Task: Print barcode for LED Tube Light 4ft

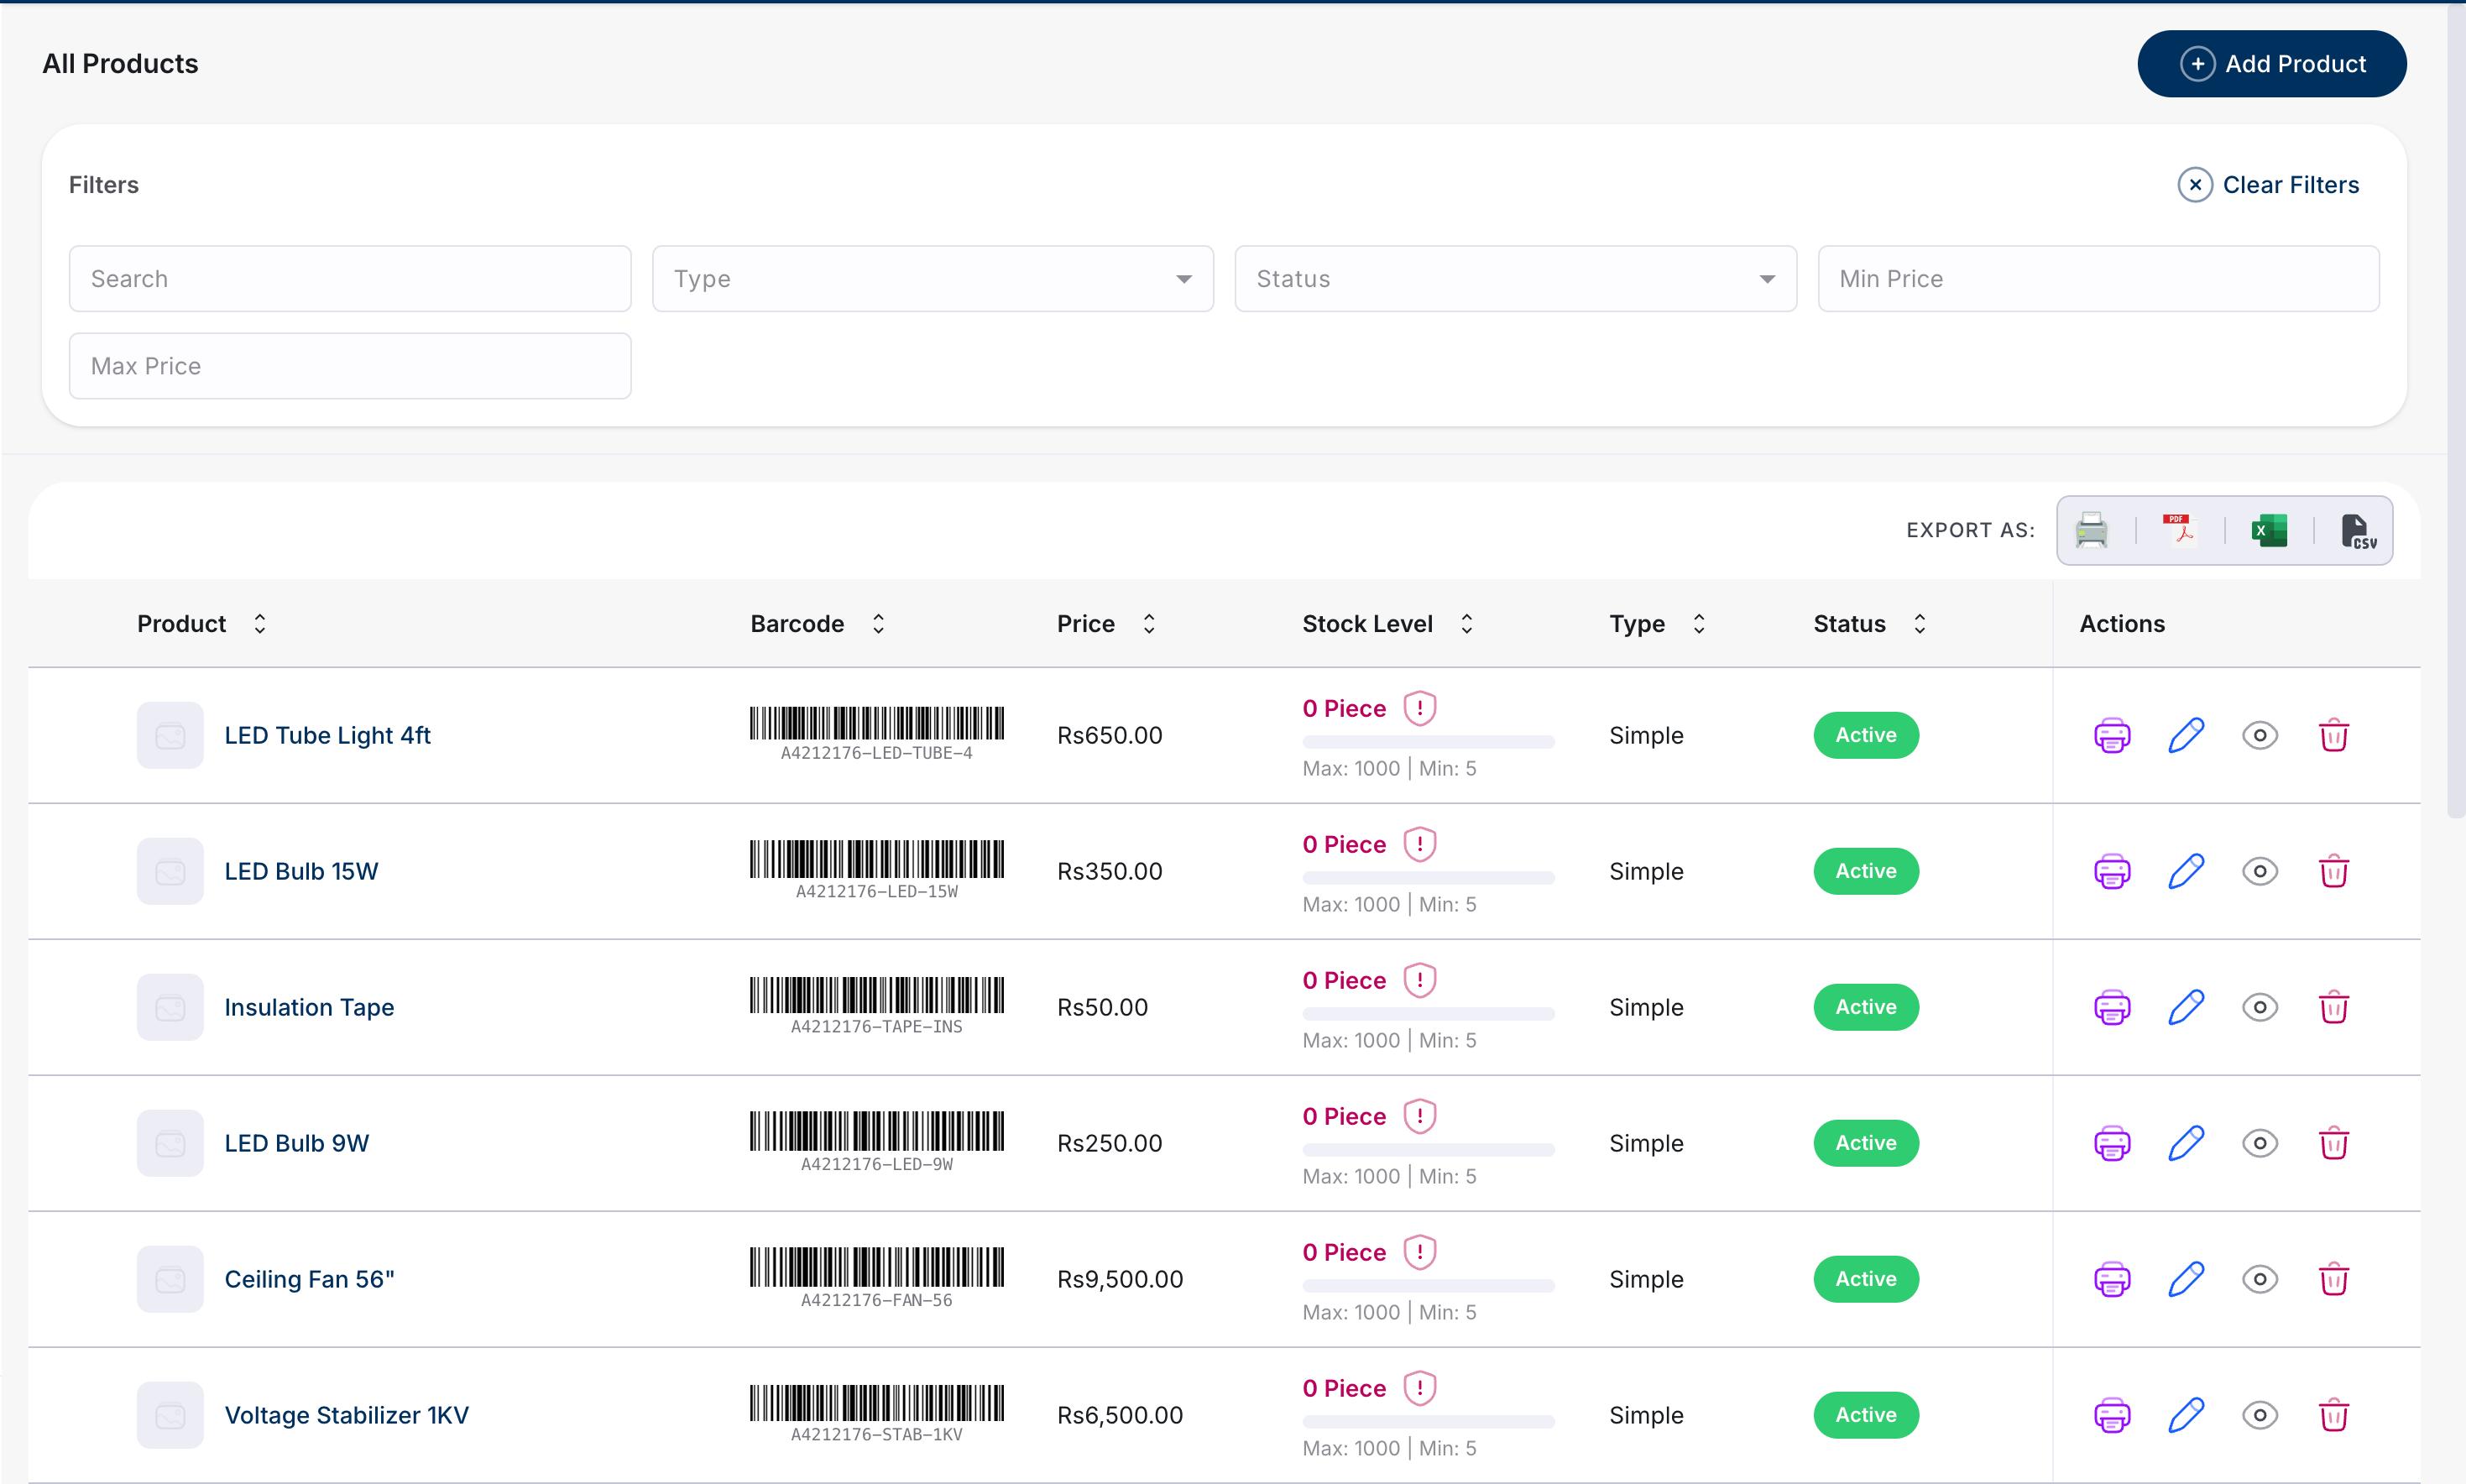Action: tap(2112, 736)
